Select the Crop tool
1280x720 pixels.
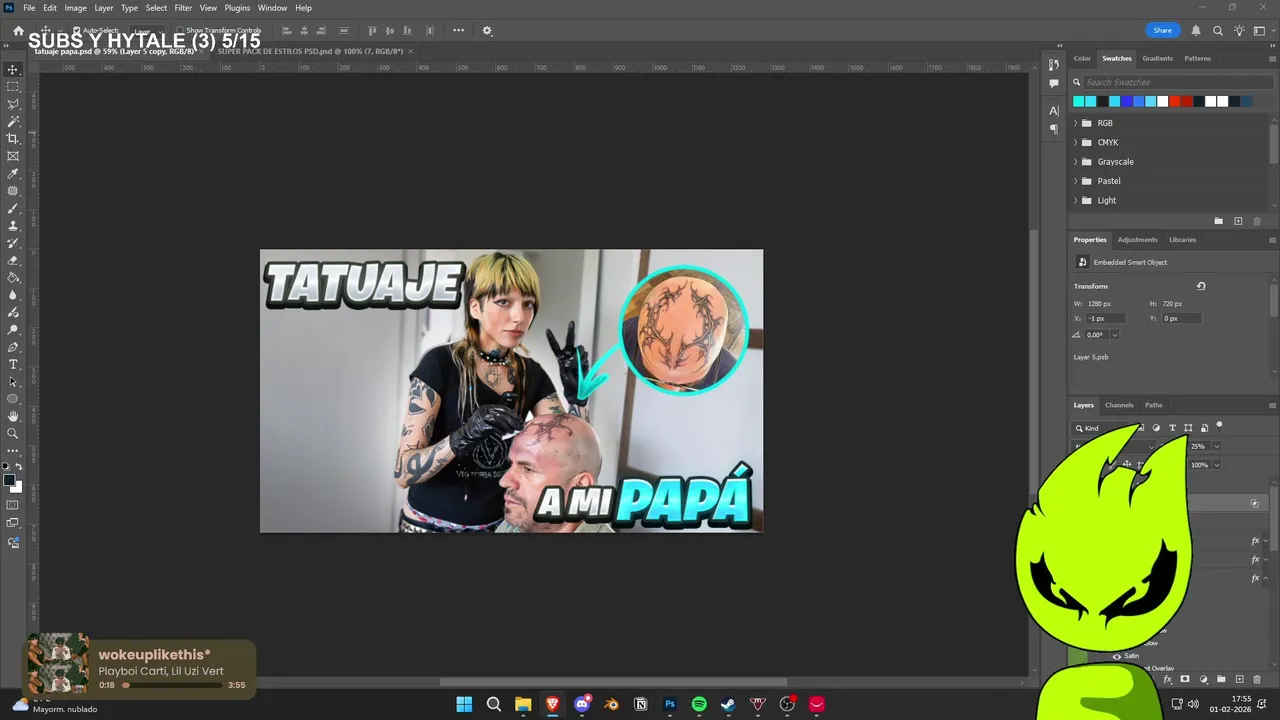click(x=13, y=139)
